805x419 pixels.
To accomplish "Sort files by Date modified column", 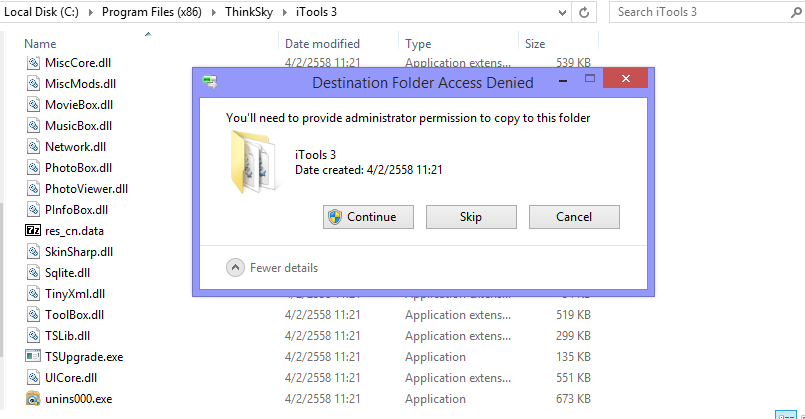I will point(322,44).
